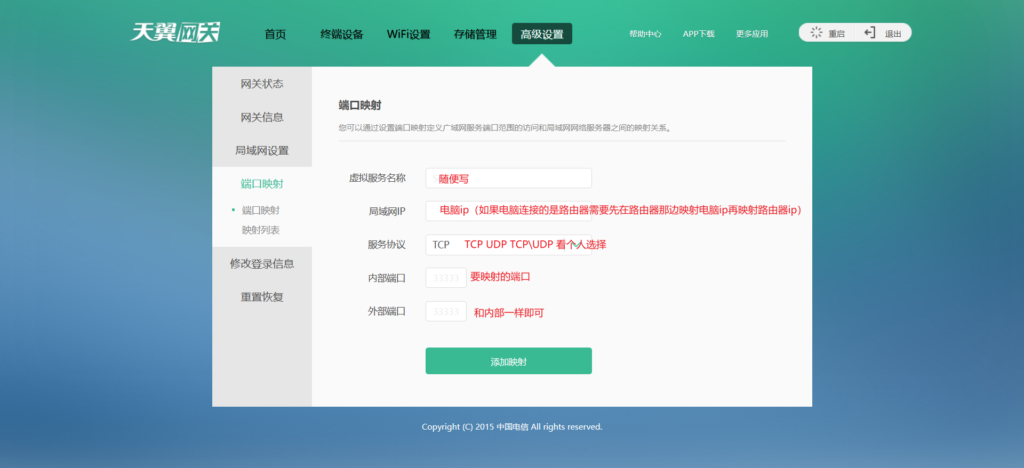This screenshot has width=1024, height=468.
Task: Open the 帮助中心 link
Action: pos(645,34)
